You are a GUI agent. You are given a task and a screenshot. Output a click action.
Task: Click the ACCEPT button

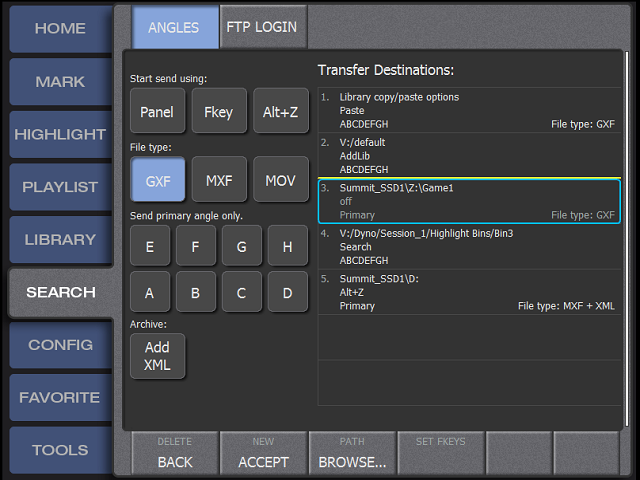coord(263,453)
